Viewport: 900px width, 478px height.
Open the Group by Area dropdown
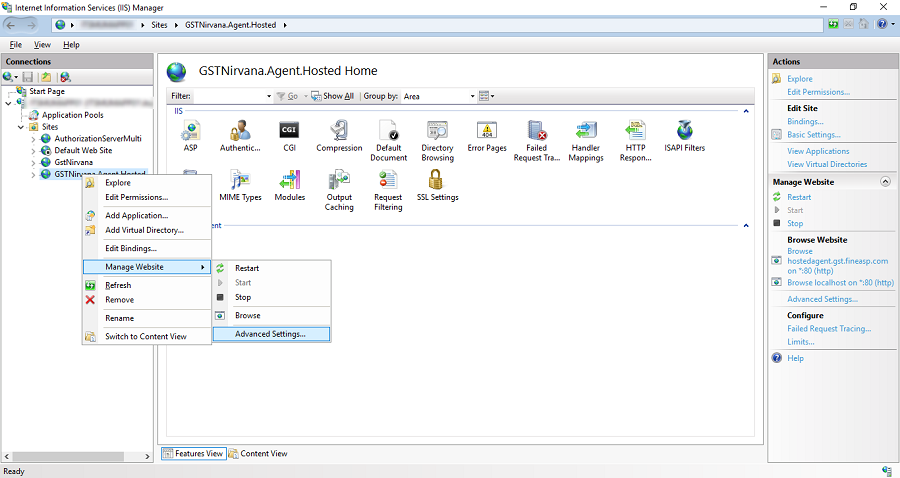point(472,96)
